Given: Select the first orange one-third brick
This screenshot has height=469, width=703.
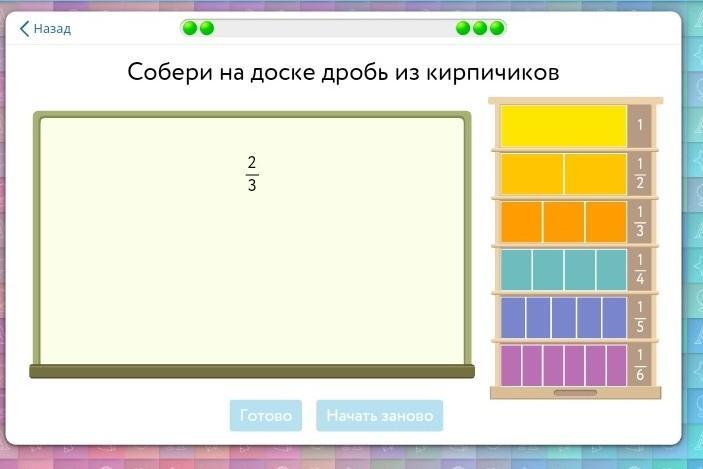Looking at the screenshot, I should tap(521, 222).
